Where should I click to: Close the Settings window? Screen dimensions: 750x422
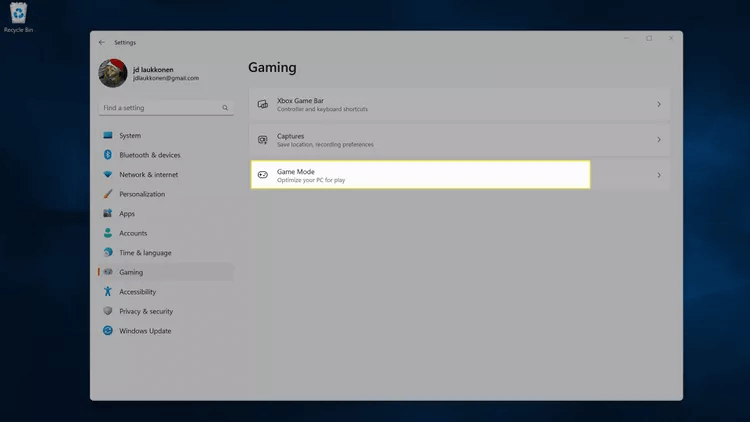671,38
